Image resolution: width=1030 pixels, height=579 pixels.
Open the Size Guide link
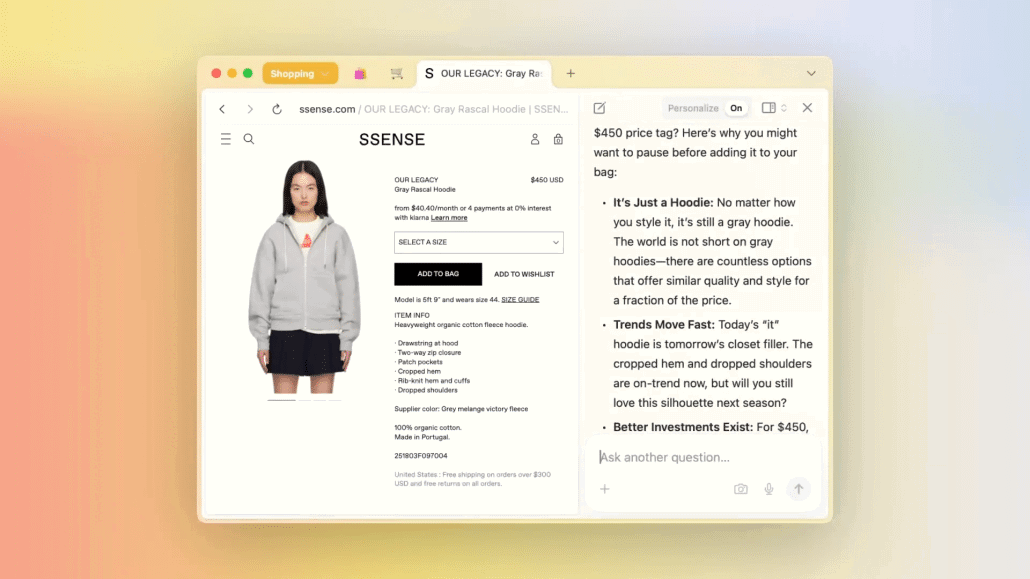click(520, 300)
